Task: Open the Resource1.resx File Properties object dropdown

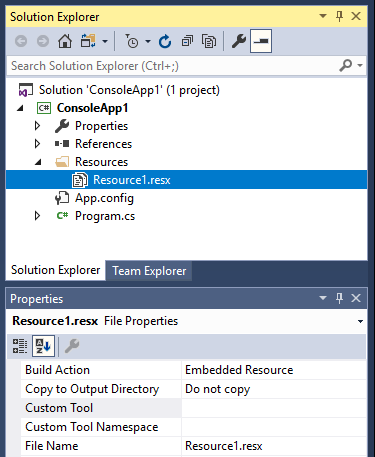Action: [x=360, y=321]
